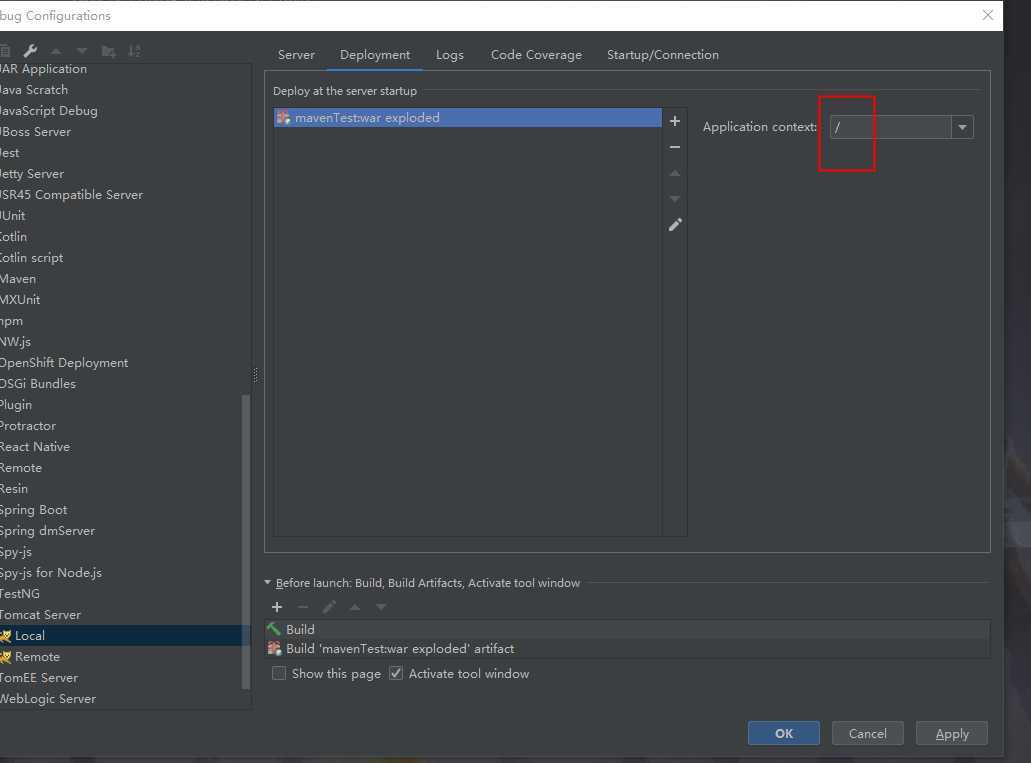The height and width of the screenshot is (763, 1031).
Task: Move artifact up in deployment list
Action: point(675,173)
